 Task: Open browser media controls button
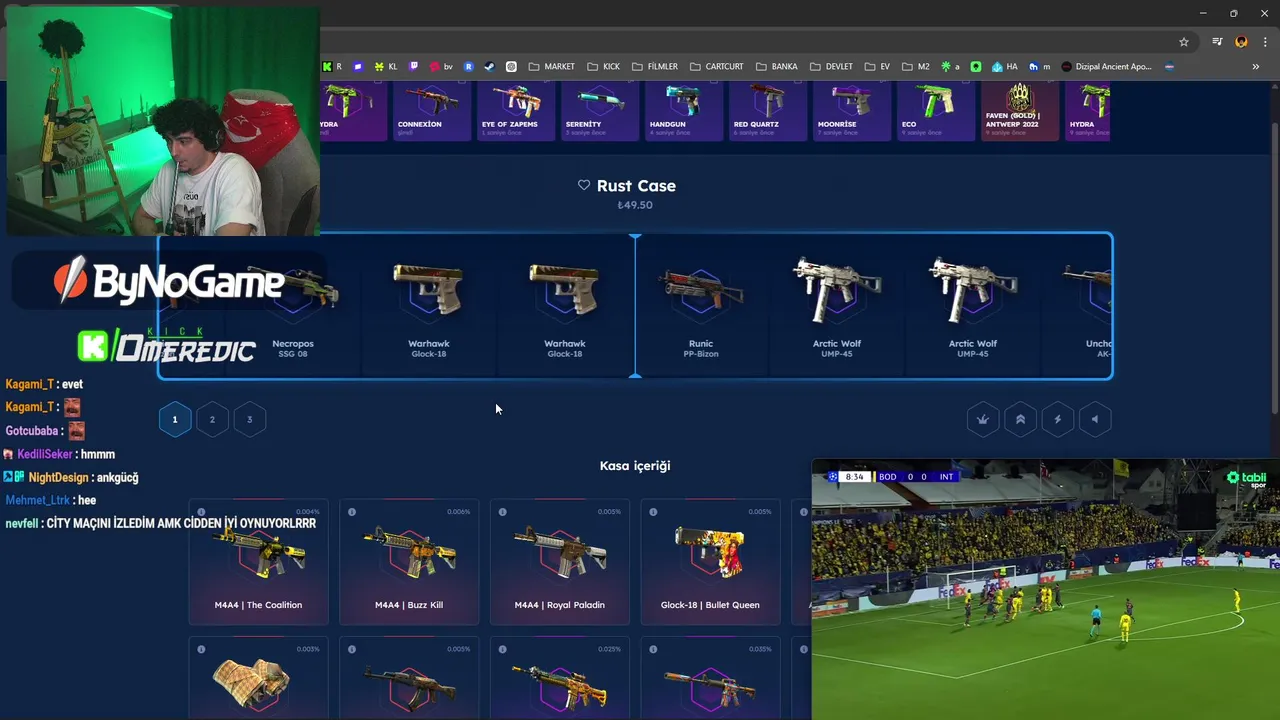click(x=1217, y=42)
